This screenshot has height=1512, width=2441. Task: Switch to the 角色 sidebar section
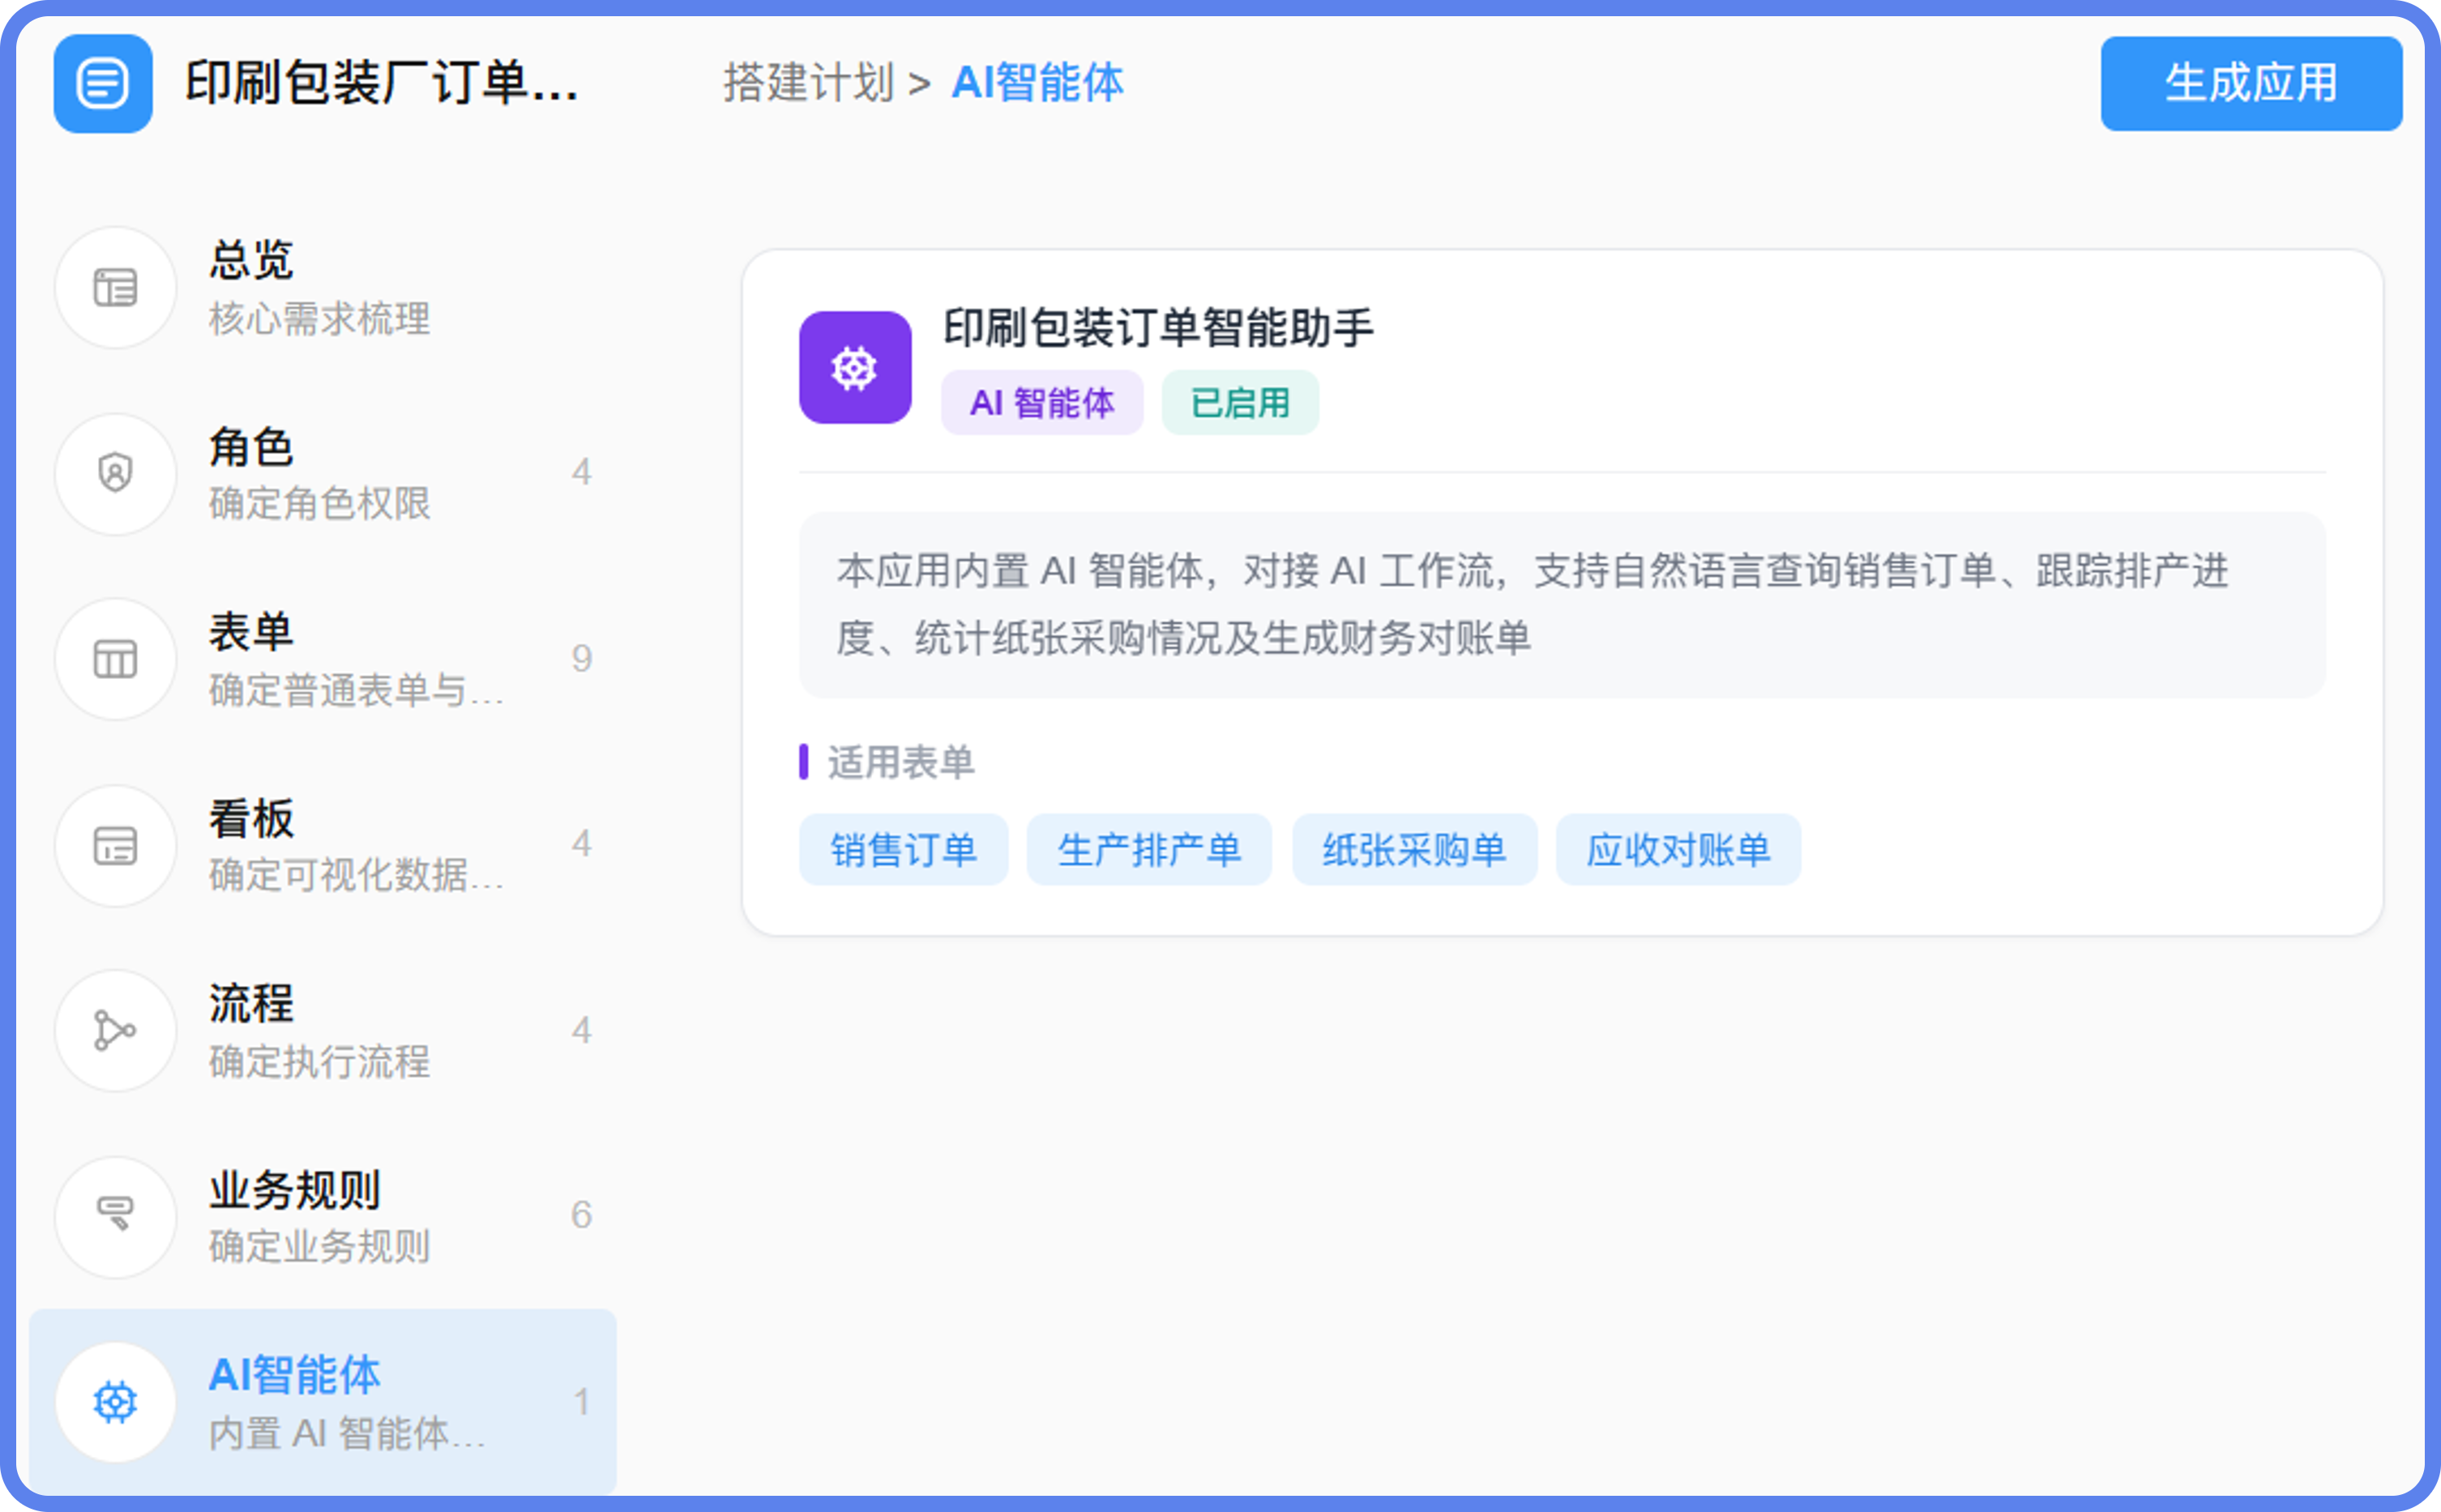click(323, 473)
